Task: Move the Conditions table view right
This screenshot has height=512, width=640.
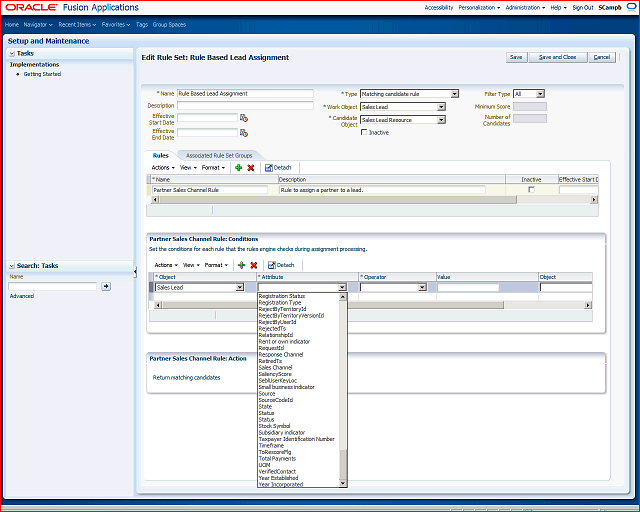Action: point(588,305)
